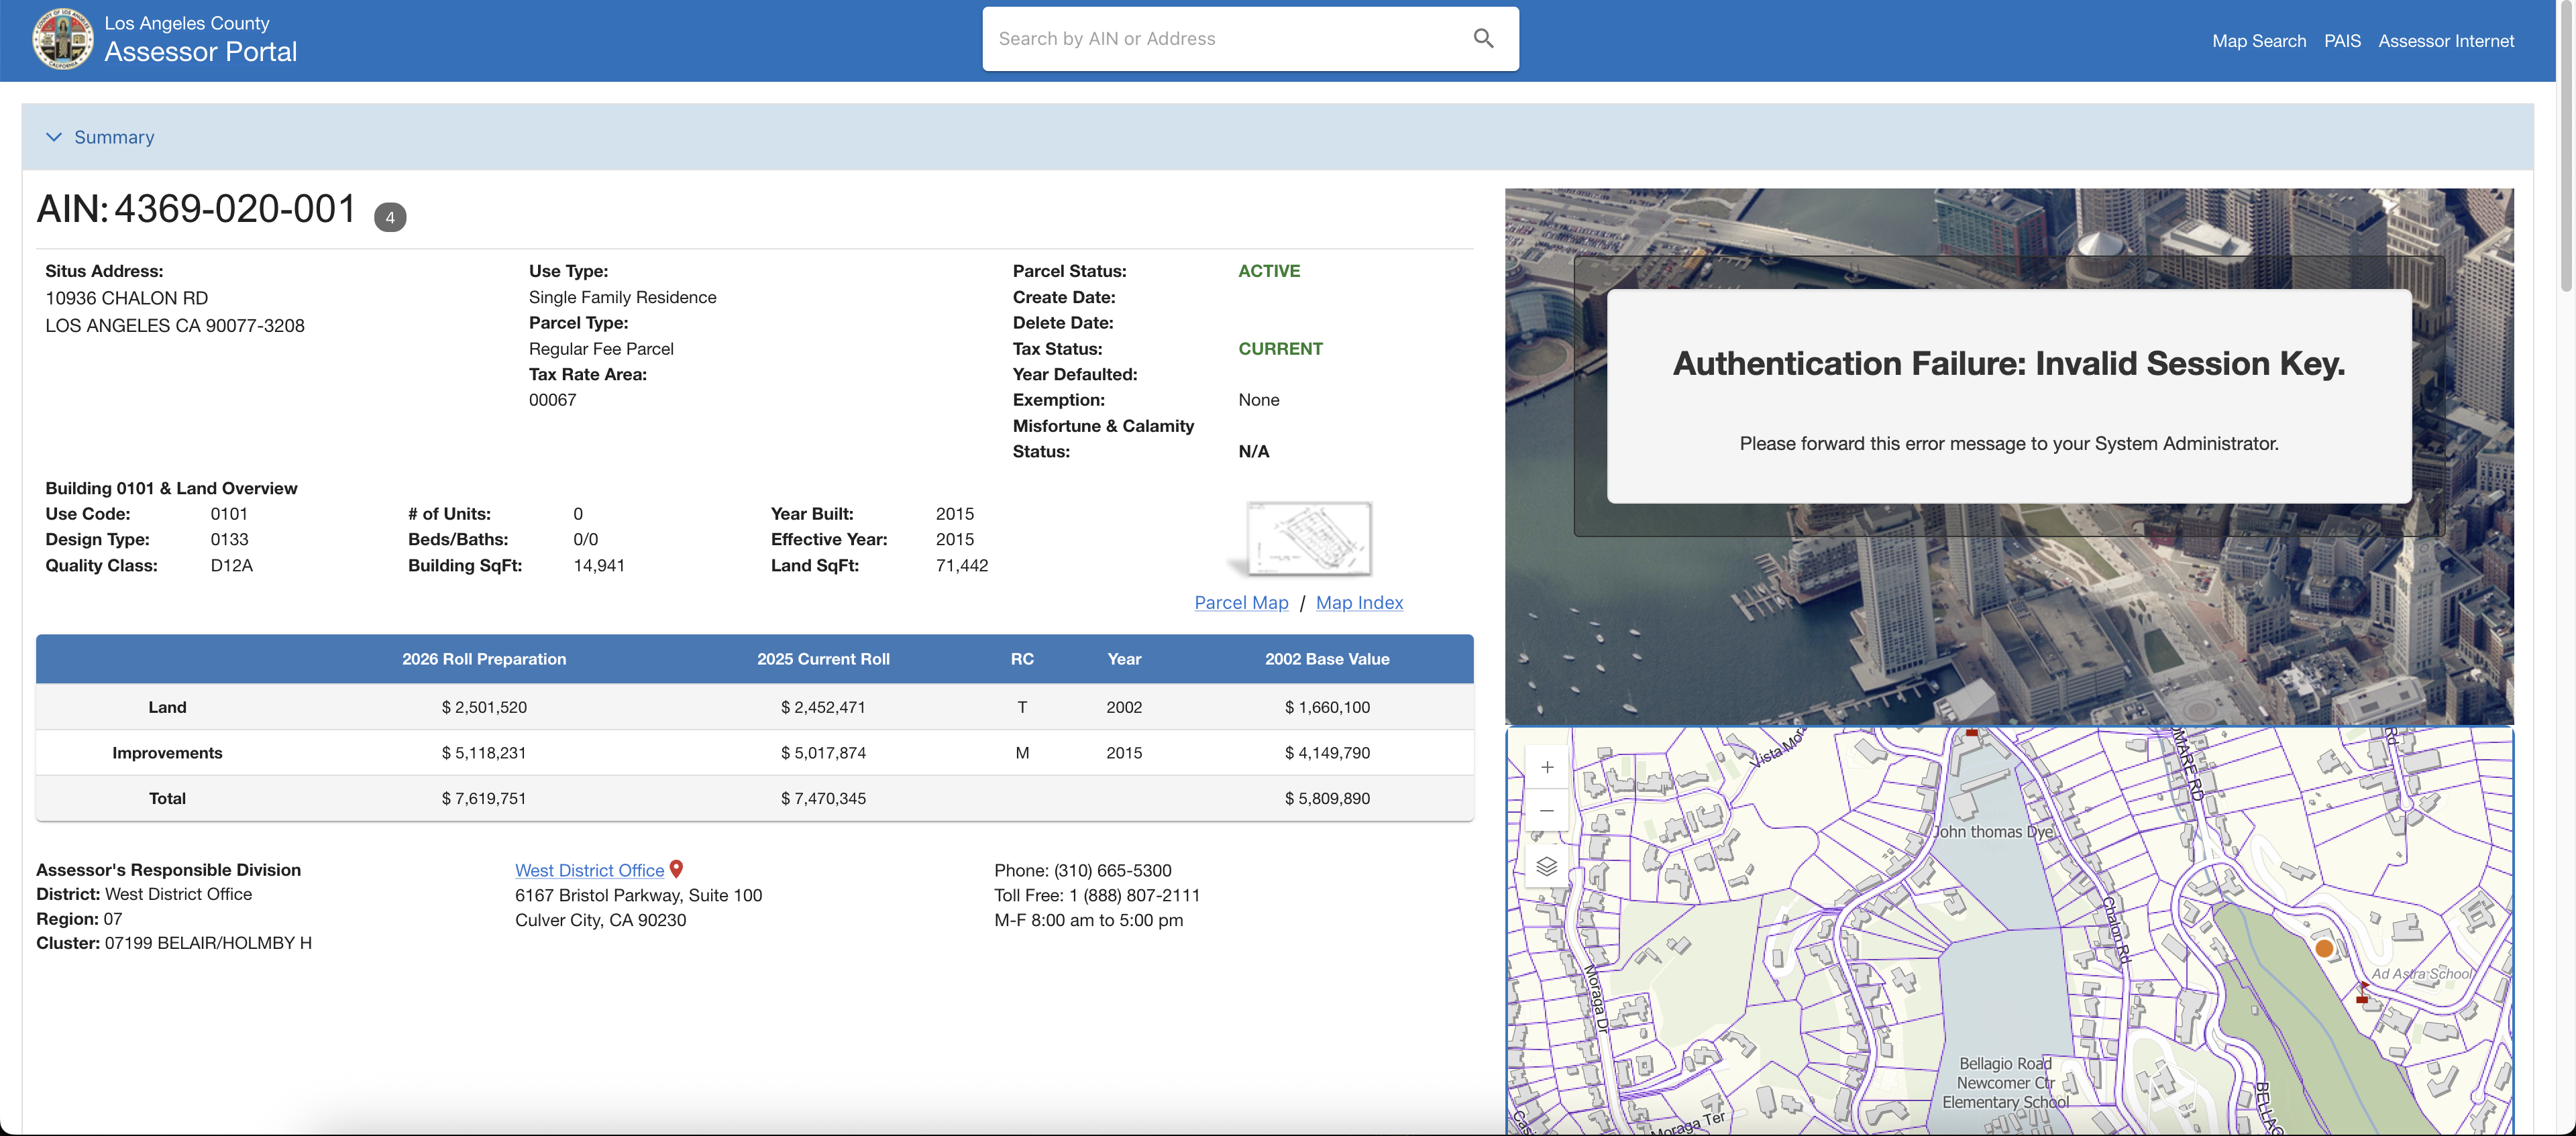Click Total 2025 value $ 7,470,345

tap(823, 798)
